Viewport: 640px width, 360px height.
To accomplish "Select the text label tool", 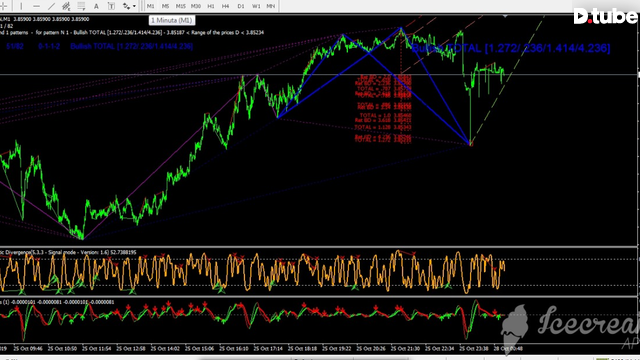I will tap(111, 6).
